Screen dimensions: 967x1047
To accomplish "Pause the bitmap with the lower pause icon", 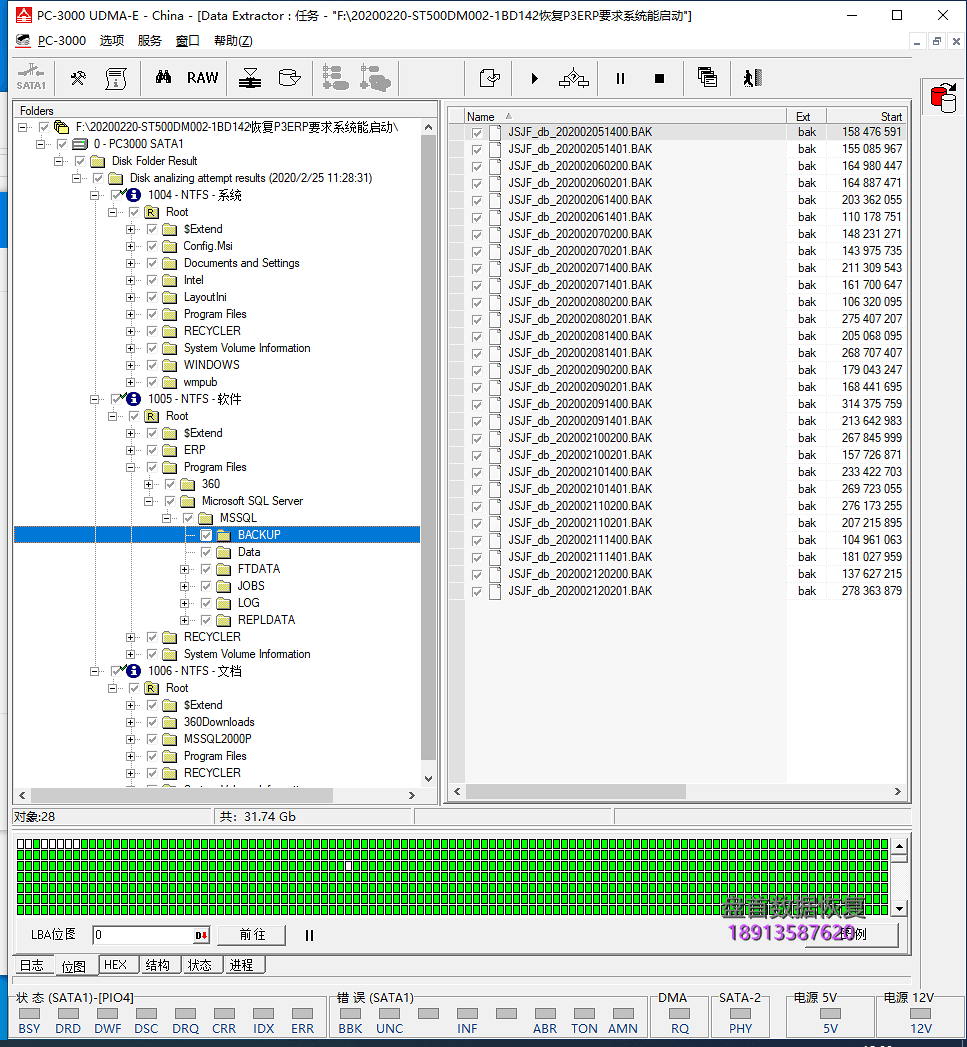I will click(309, 935).
